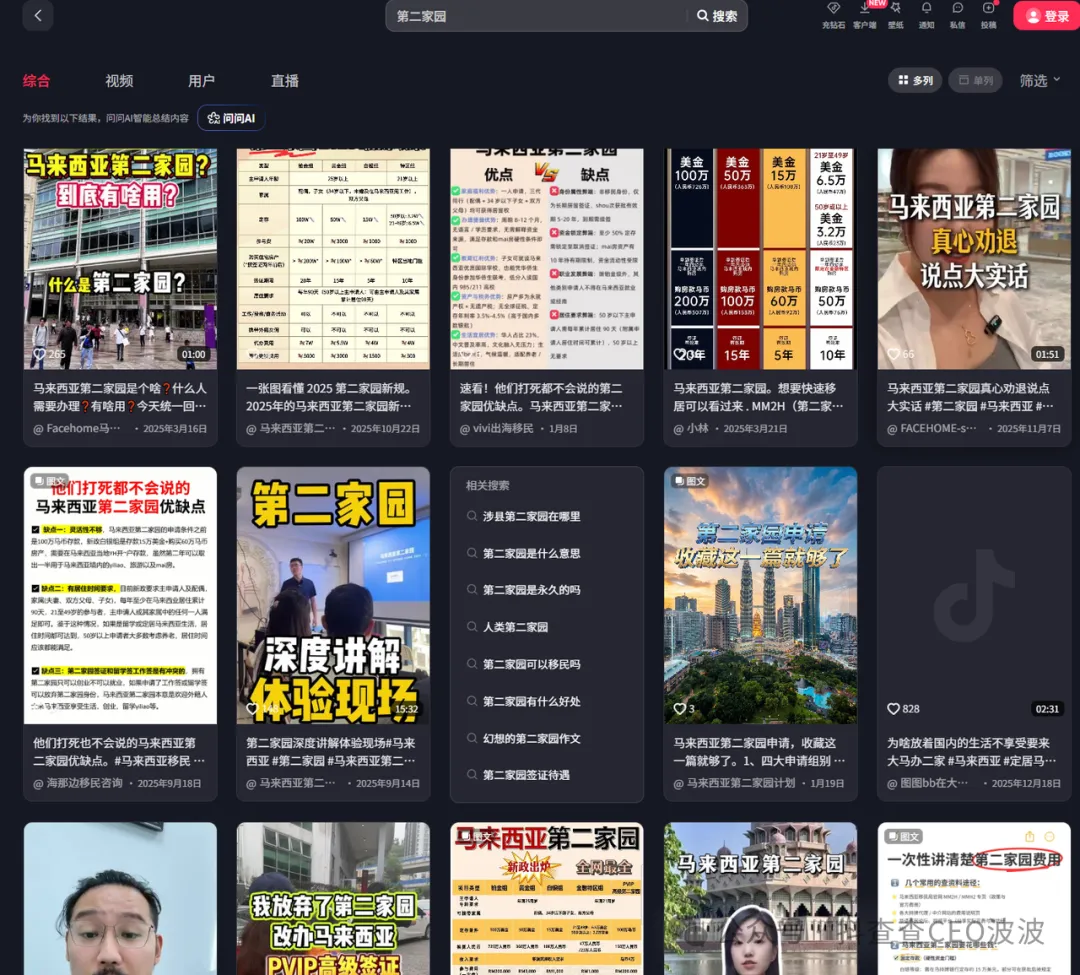Switch to the 视频 tab
The width and height of the screenshot is (1080, 975).
[x=119, y=81]
